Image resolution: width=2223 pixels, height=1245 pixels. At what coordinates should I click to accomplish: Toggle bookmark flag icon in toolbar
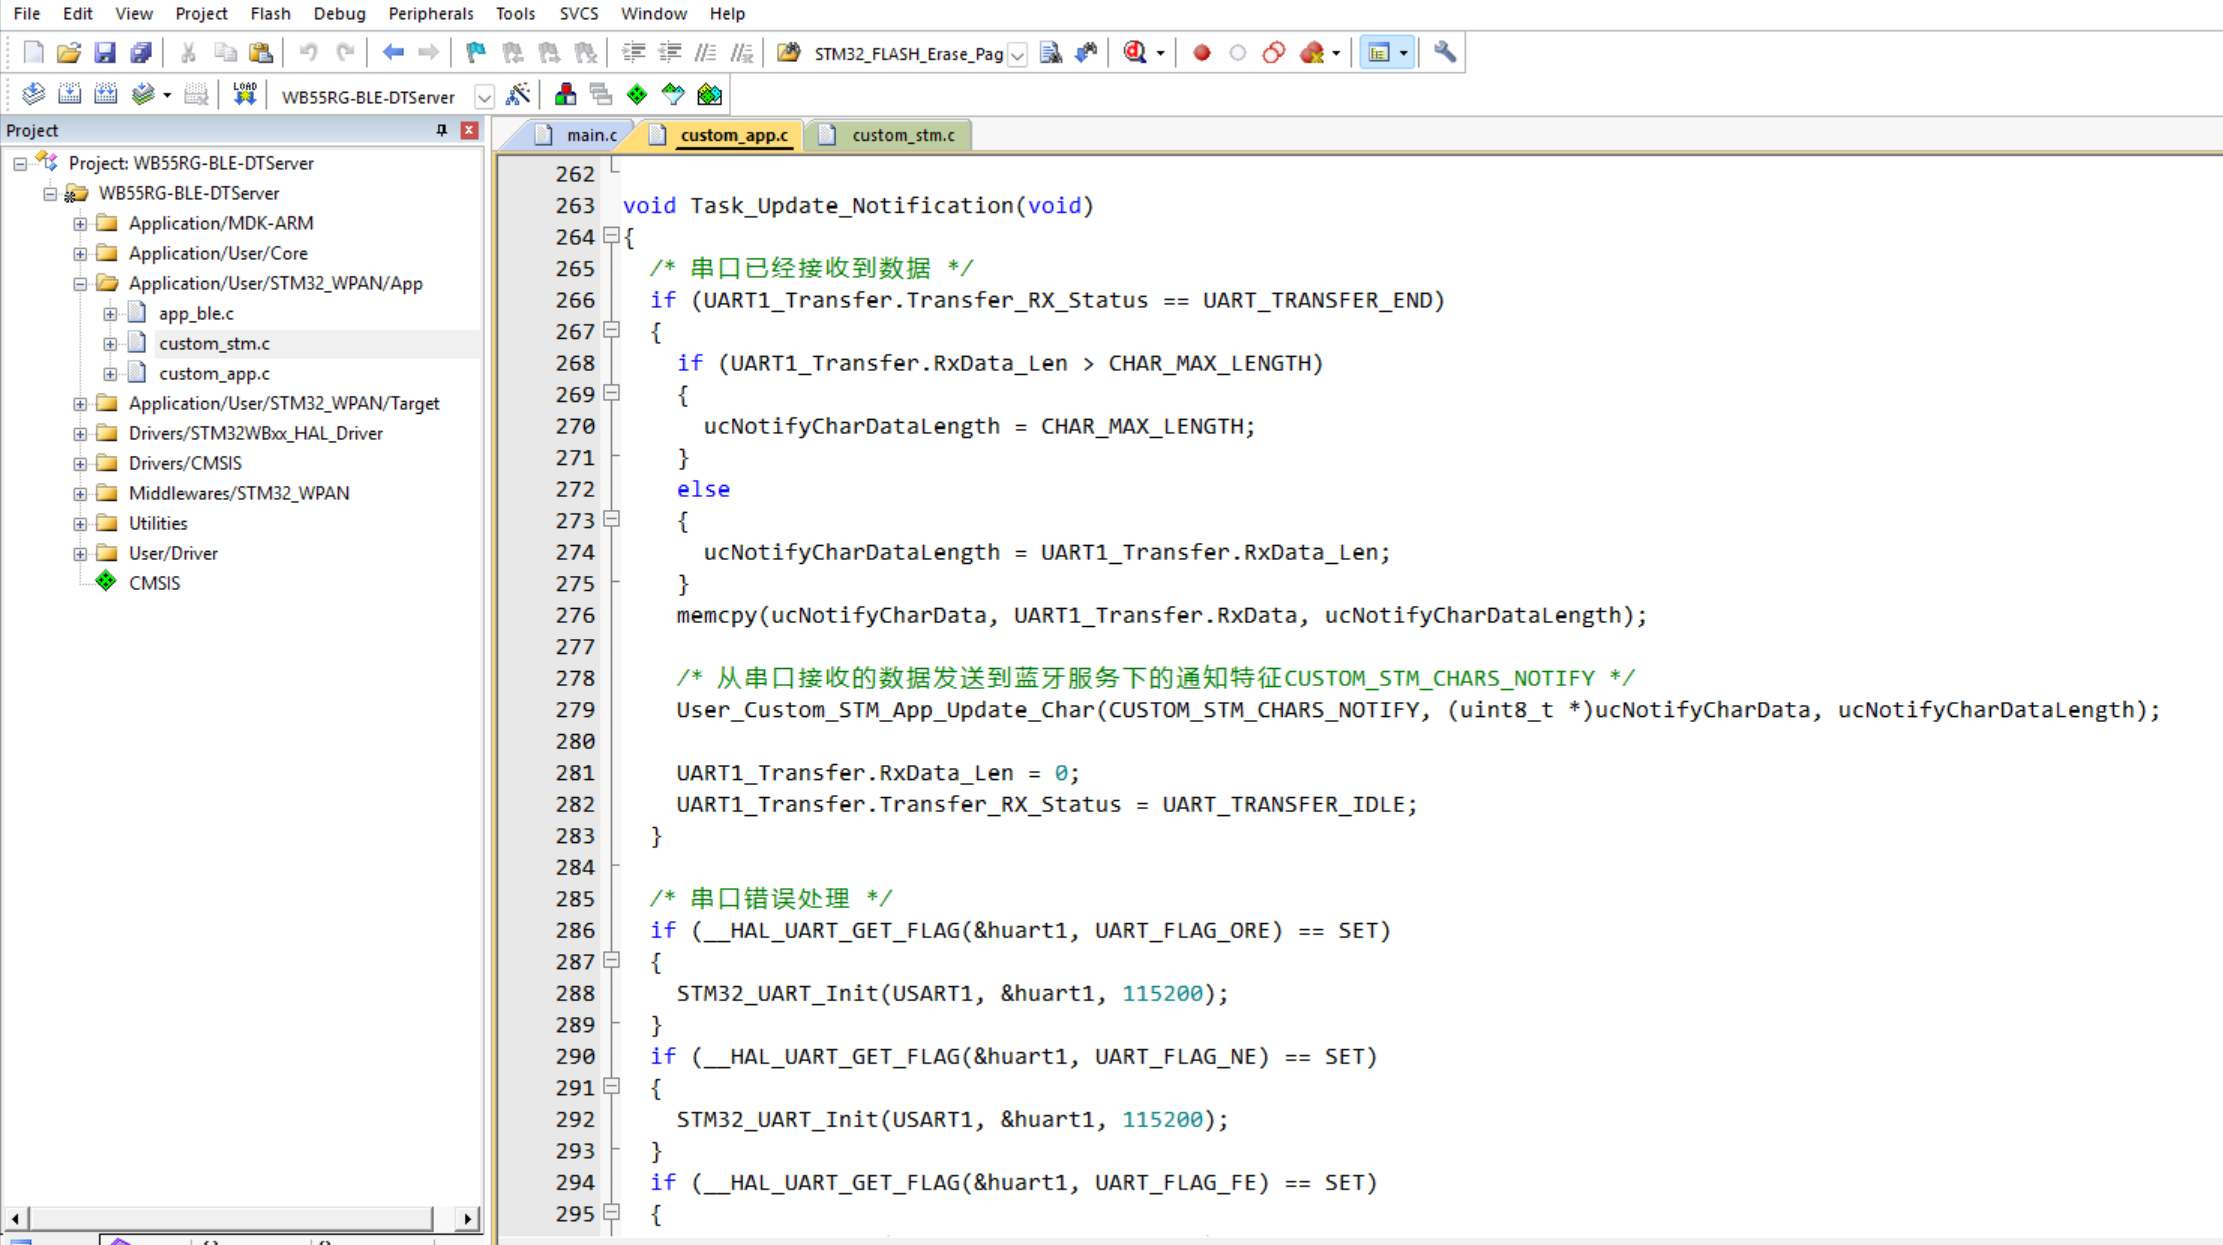pos(476,52)
